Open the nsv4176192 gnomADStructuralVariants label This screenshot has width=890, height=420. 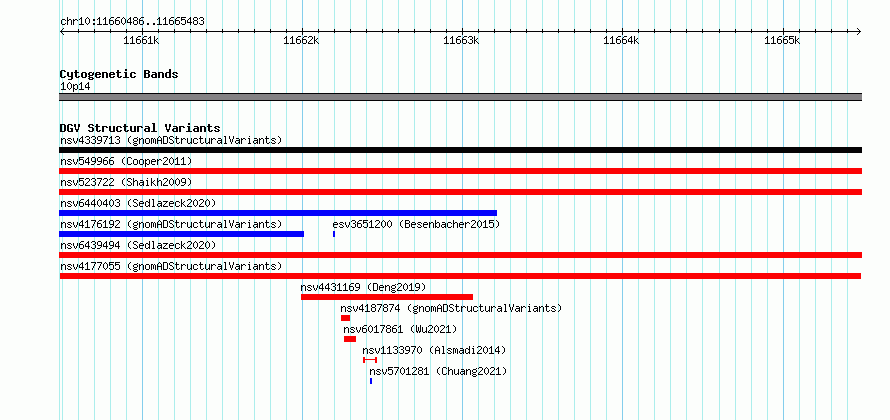171,224
